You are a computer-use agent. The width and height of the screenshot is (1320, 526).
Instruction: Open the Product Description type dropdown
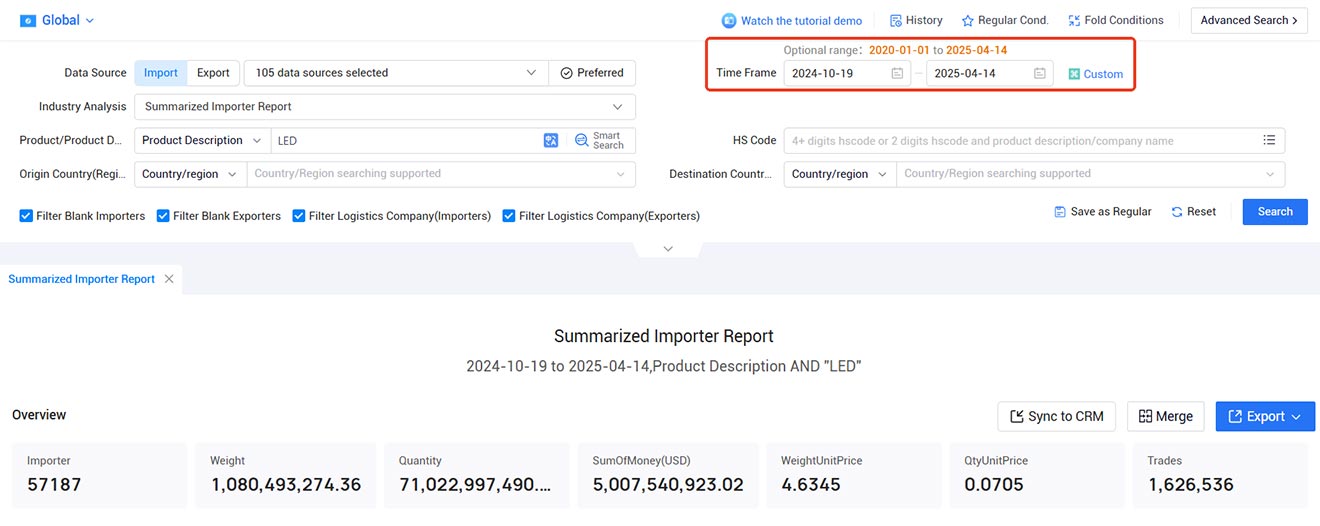pos(203,141)
